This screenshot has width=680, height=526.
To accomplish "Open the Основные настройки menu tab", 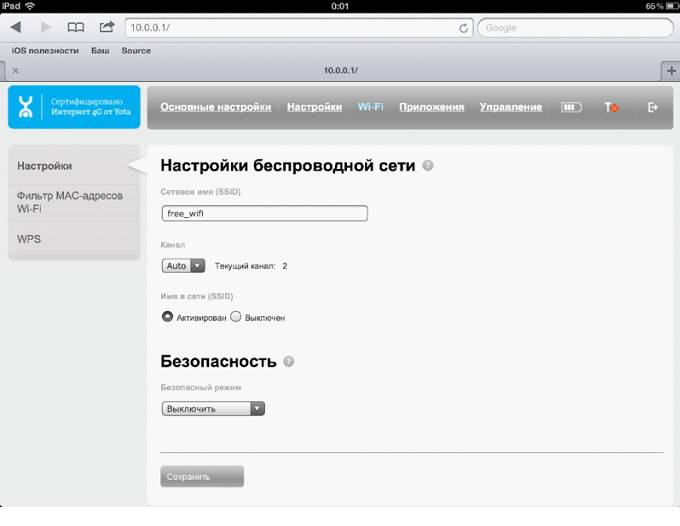I will tap(215, 107).
